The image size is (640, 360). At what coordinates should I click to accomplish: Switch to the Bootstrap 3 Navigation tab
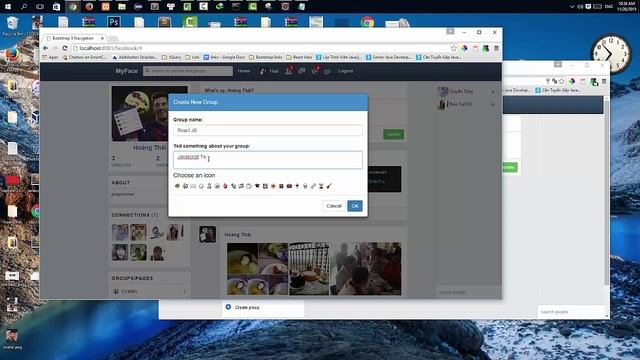(73, 38)
